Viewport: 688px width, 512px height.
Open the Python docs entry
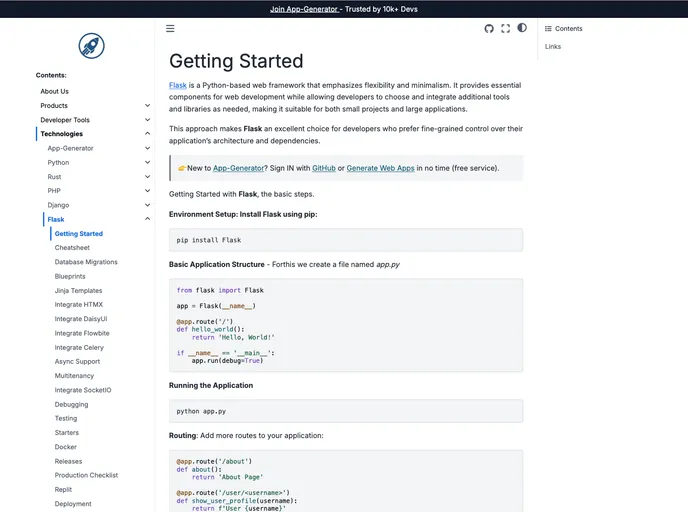58,162
